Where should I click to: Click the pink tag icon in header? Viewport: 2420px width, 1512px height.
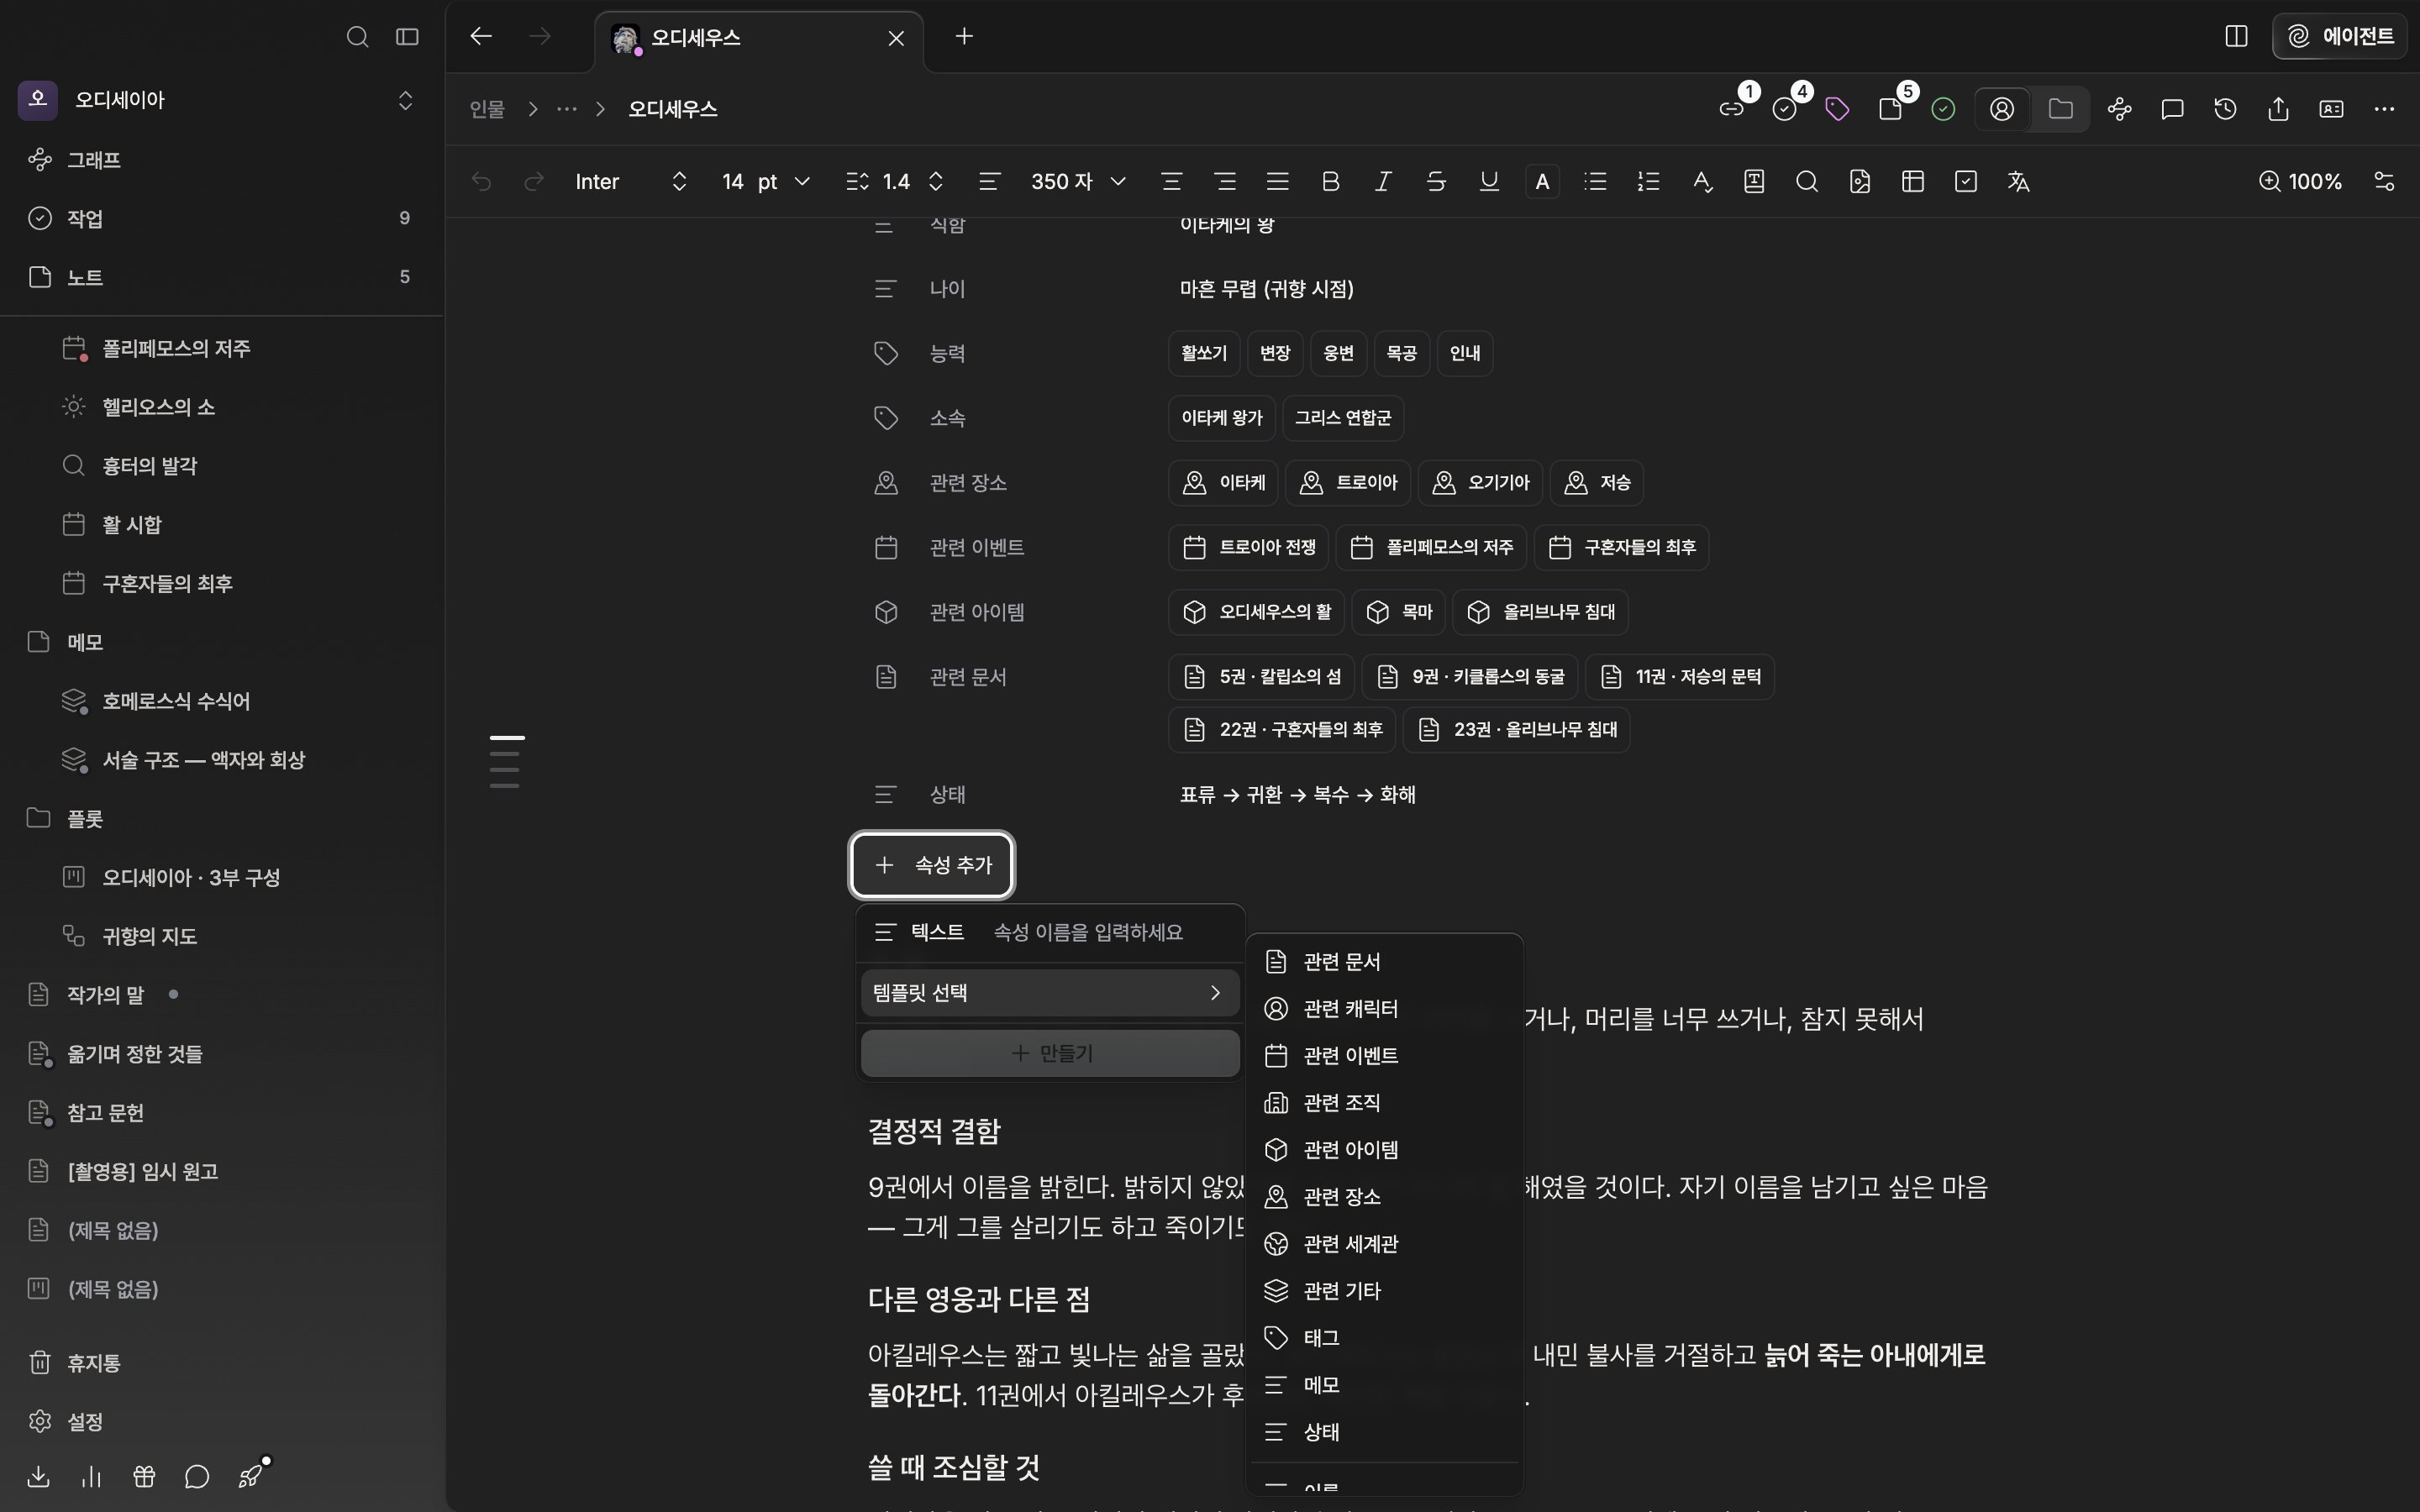click(1838, 109)
